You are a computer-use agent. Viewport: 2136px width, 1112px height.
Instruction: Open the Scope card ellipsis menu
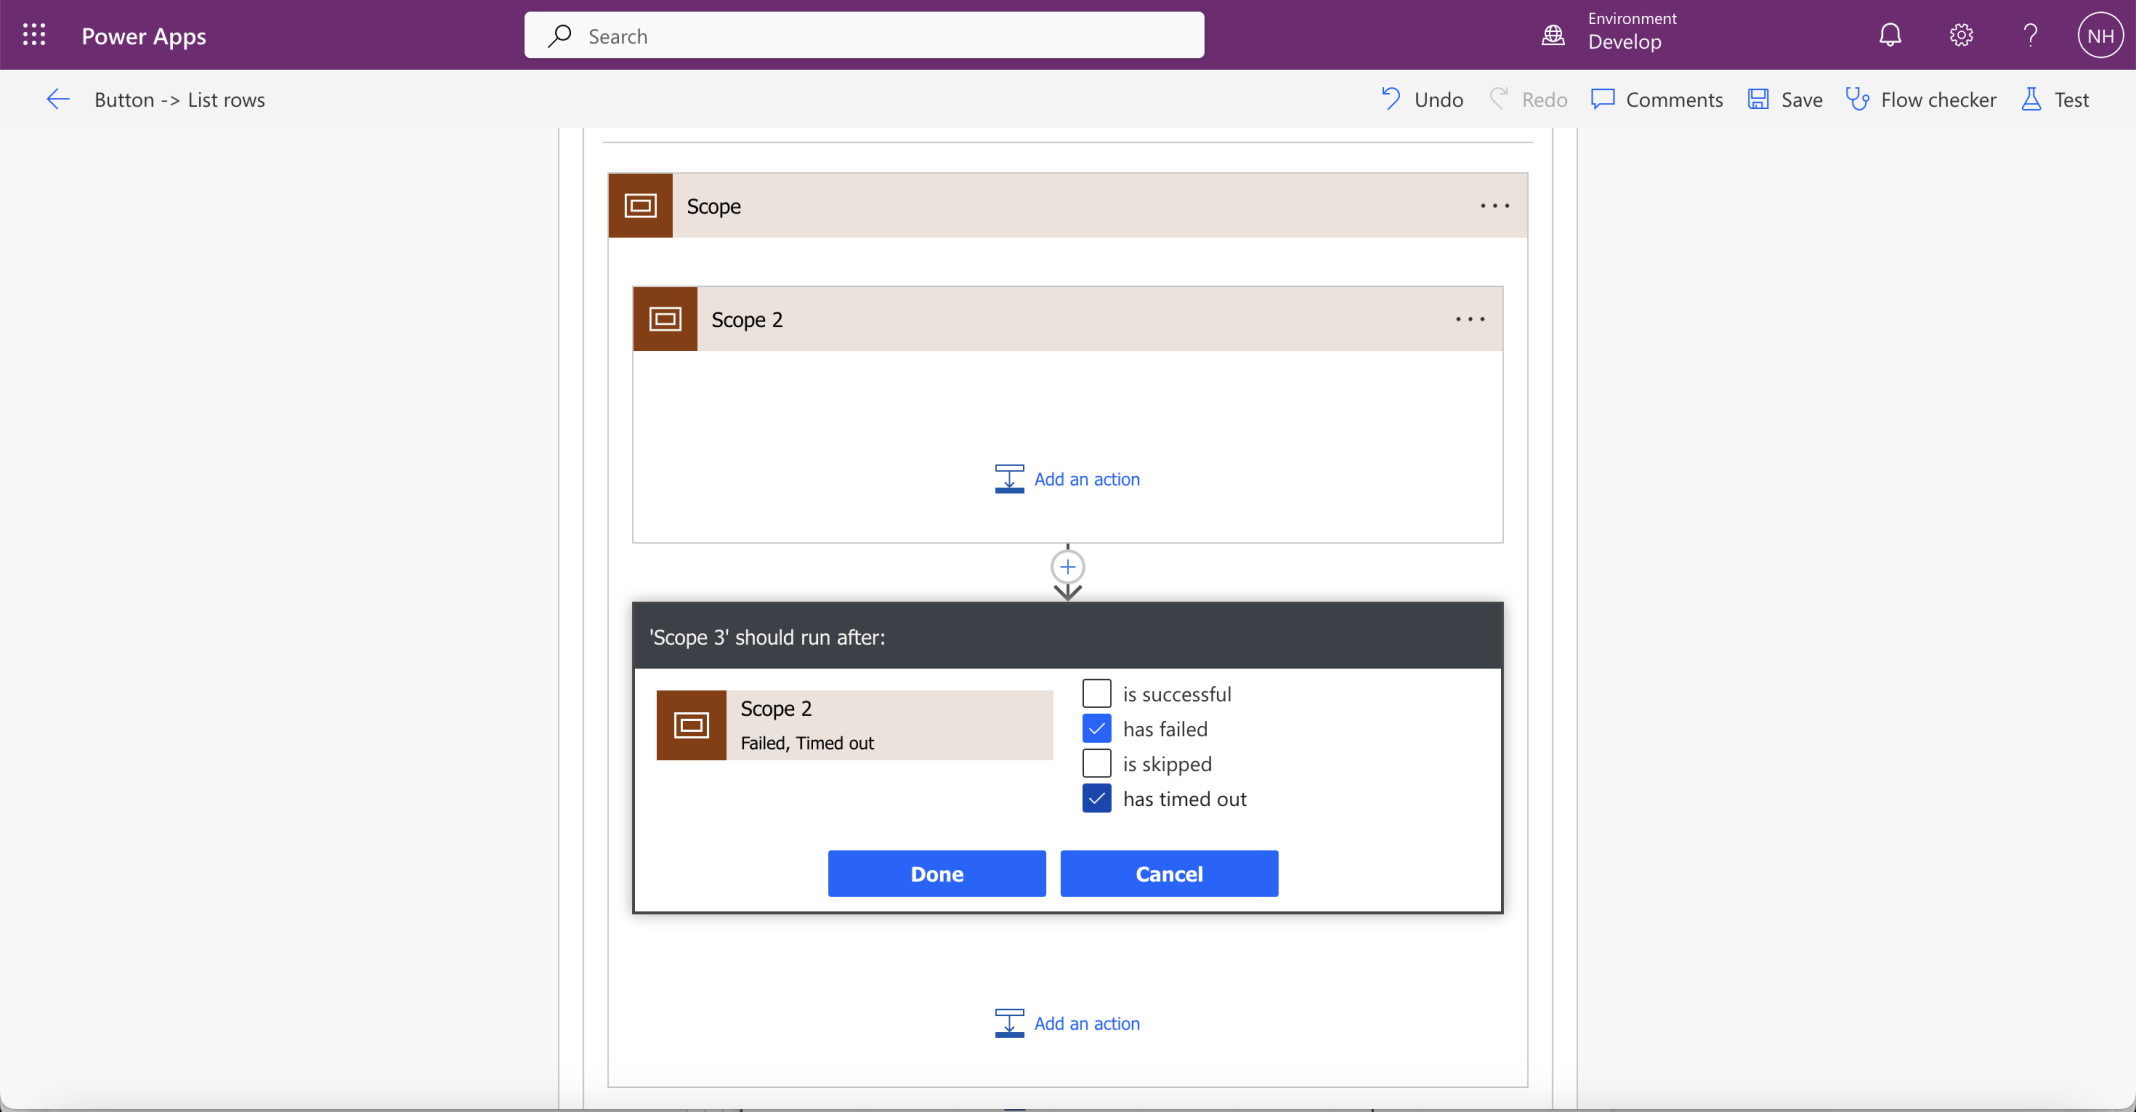tap(1494, 206)
